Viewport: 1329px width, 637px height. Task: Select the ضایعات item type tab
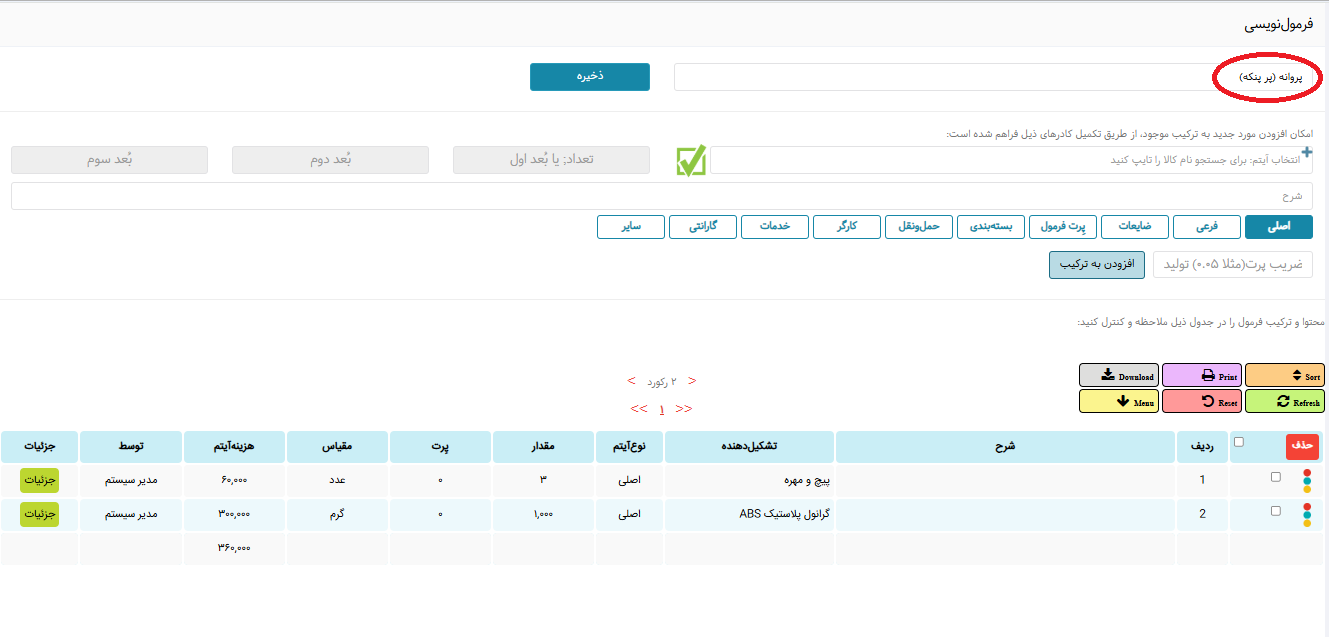pyautogui.click(x=1135, y=227)
